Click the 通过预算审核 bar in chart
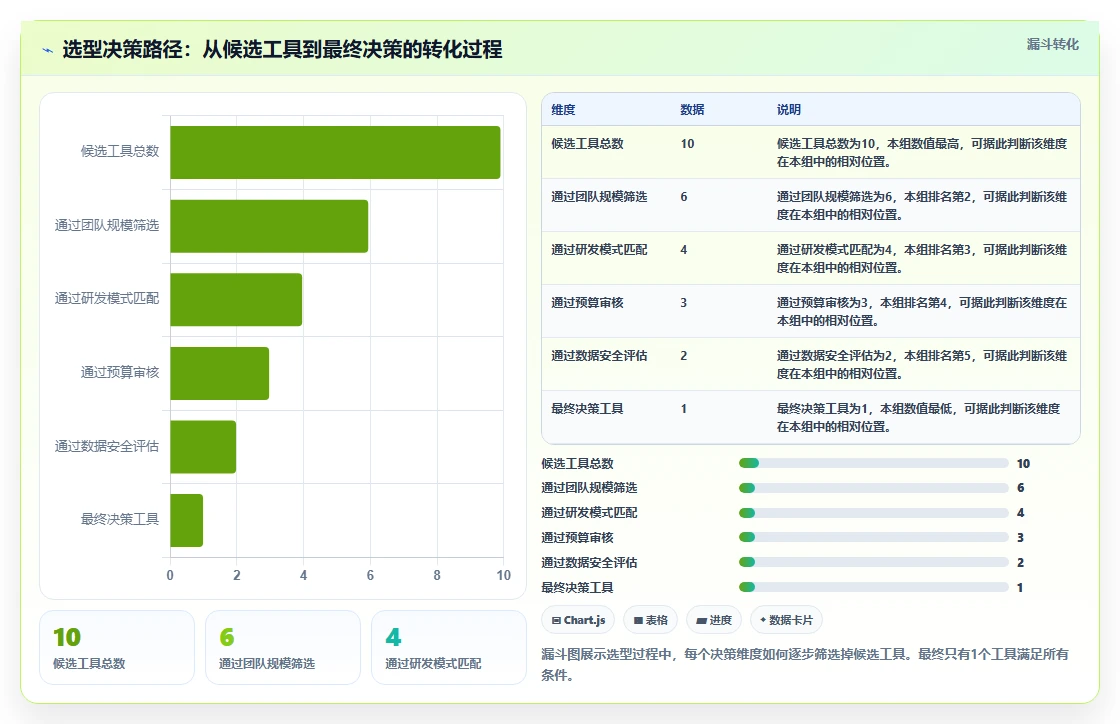This screenshot has height=724, width=1120. (x=219, y=373)
